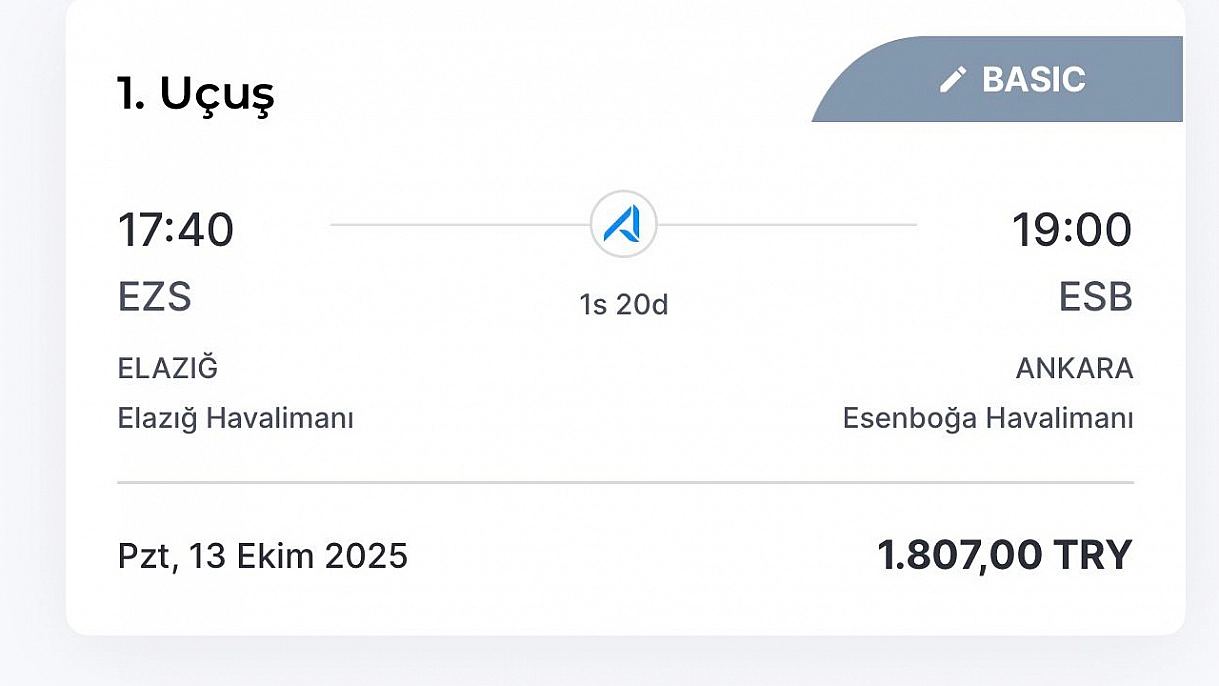Click the ANKARA city name
This screenshot has width=1219, height=686.
tap(1074, 369)
